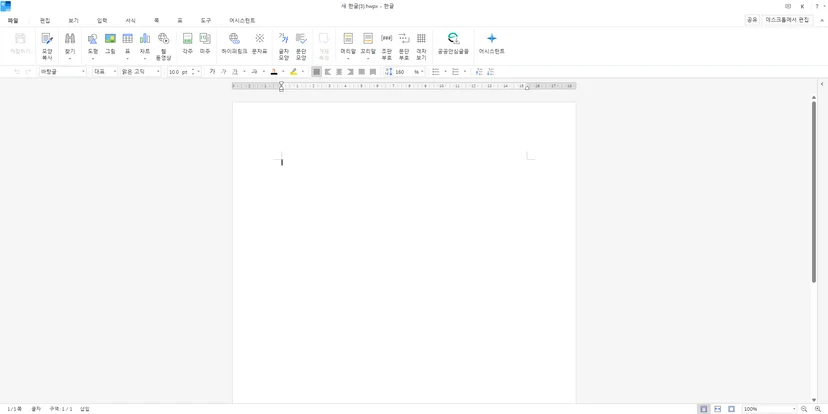
Task: Apply strikethrough 가 formatting
Action: point(254,72)
